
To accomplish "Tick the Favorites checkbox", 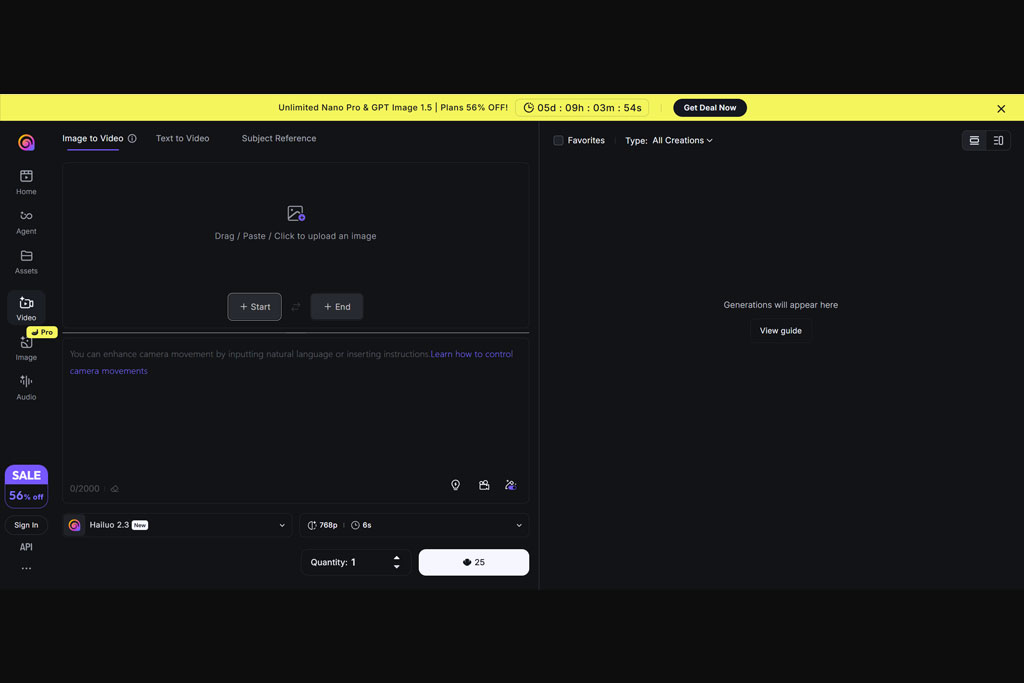I will [558, 140].
